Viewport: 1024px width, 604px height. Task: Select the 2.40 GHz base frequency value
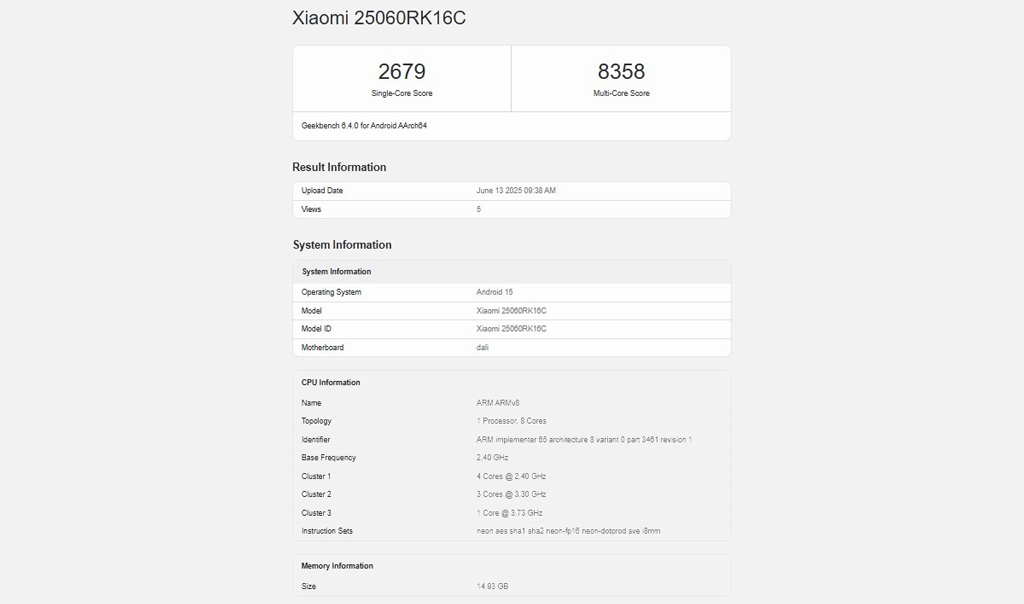(x=492, y=458)
